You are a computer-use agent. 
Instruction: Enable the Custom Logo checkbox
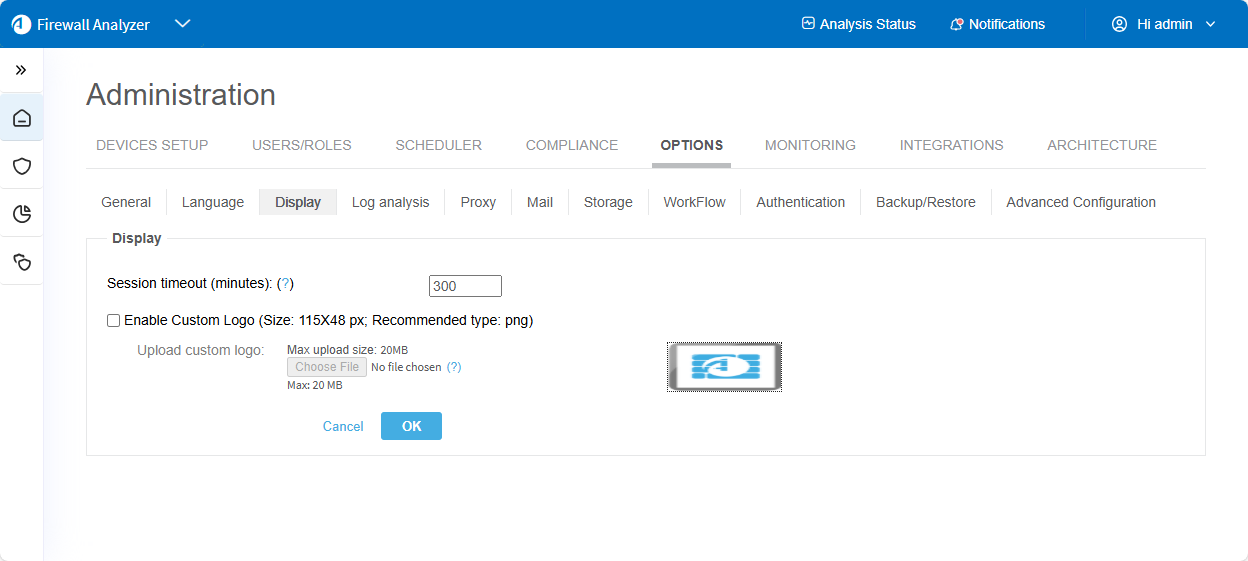click(114, 321)
